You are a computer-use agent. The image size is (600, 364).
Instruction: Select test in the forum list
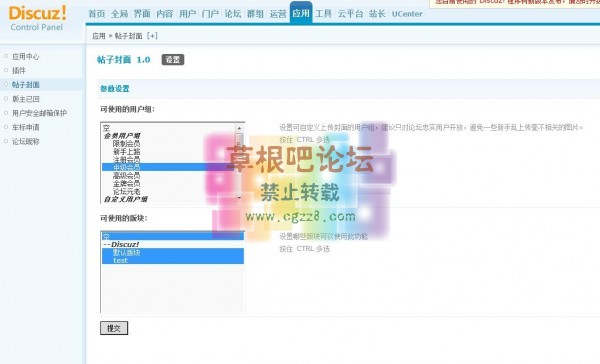pyautogui.click(x=173, y=260)
